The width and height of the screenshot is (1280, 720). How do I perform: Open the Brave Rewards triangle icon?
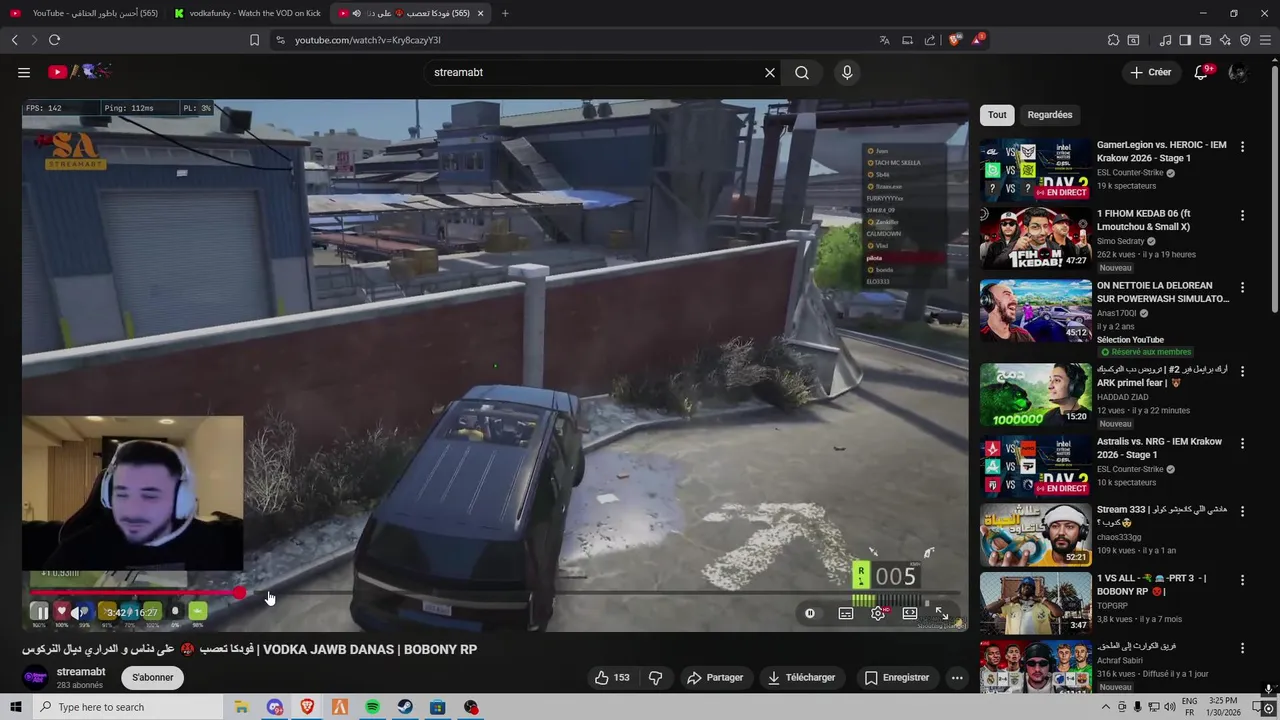pos(978,40)
